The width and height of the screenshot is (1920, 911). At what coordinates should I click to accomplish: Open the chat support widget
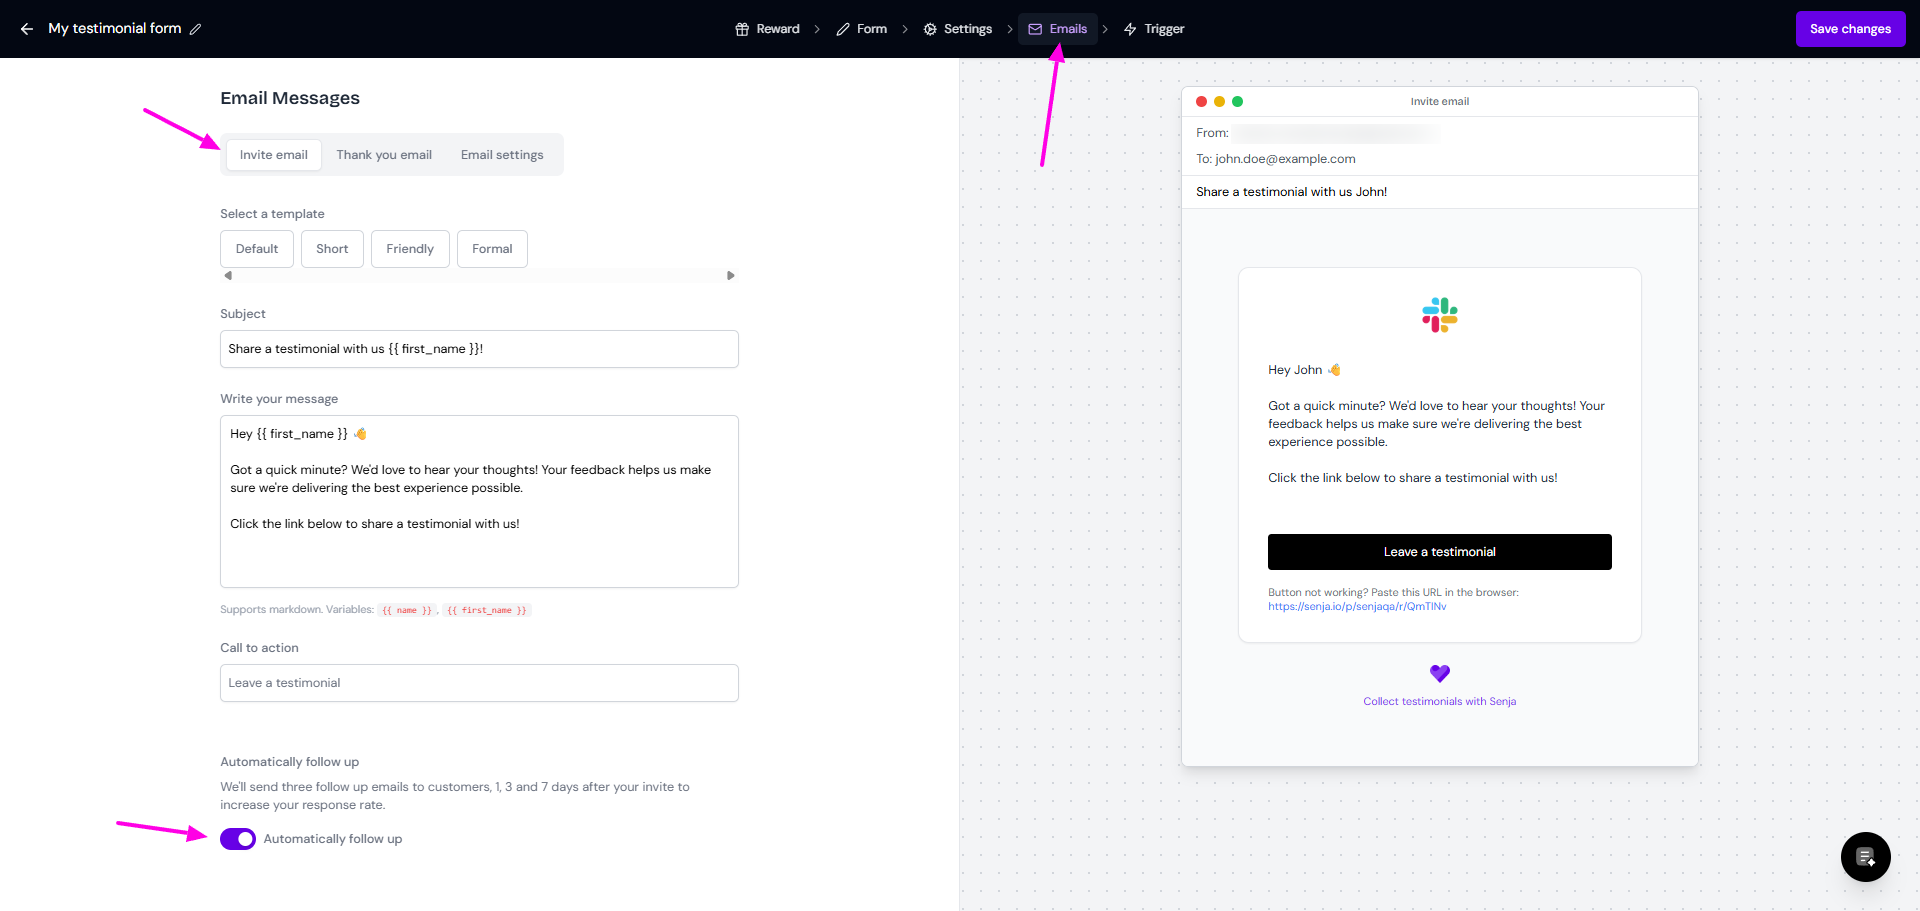pos(1865,857)
